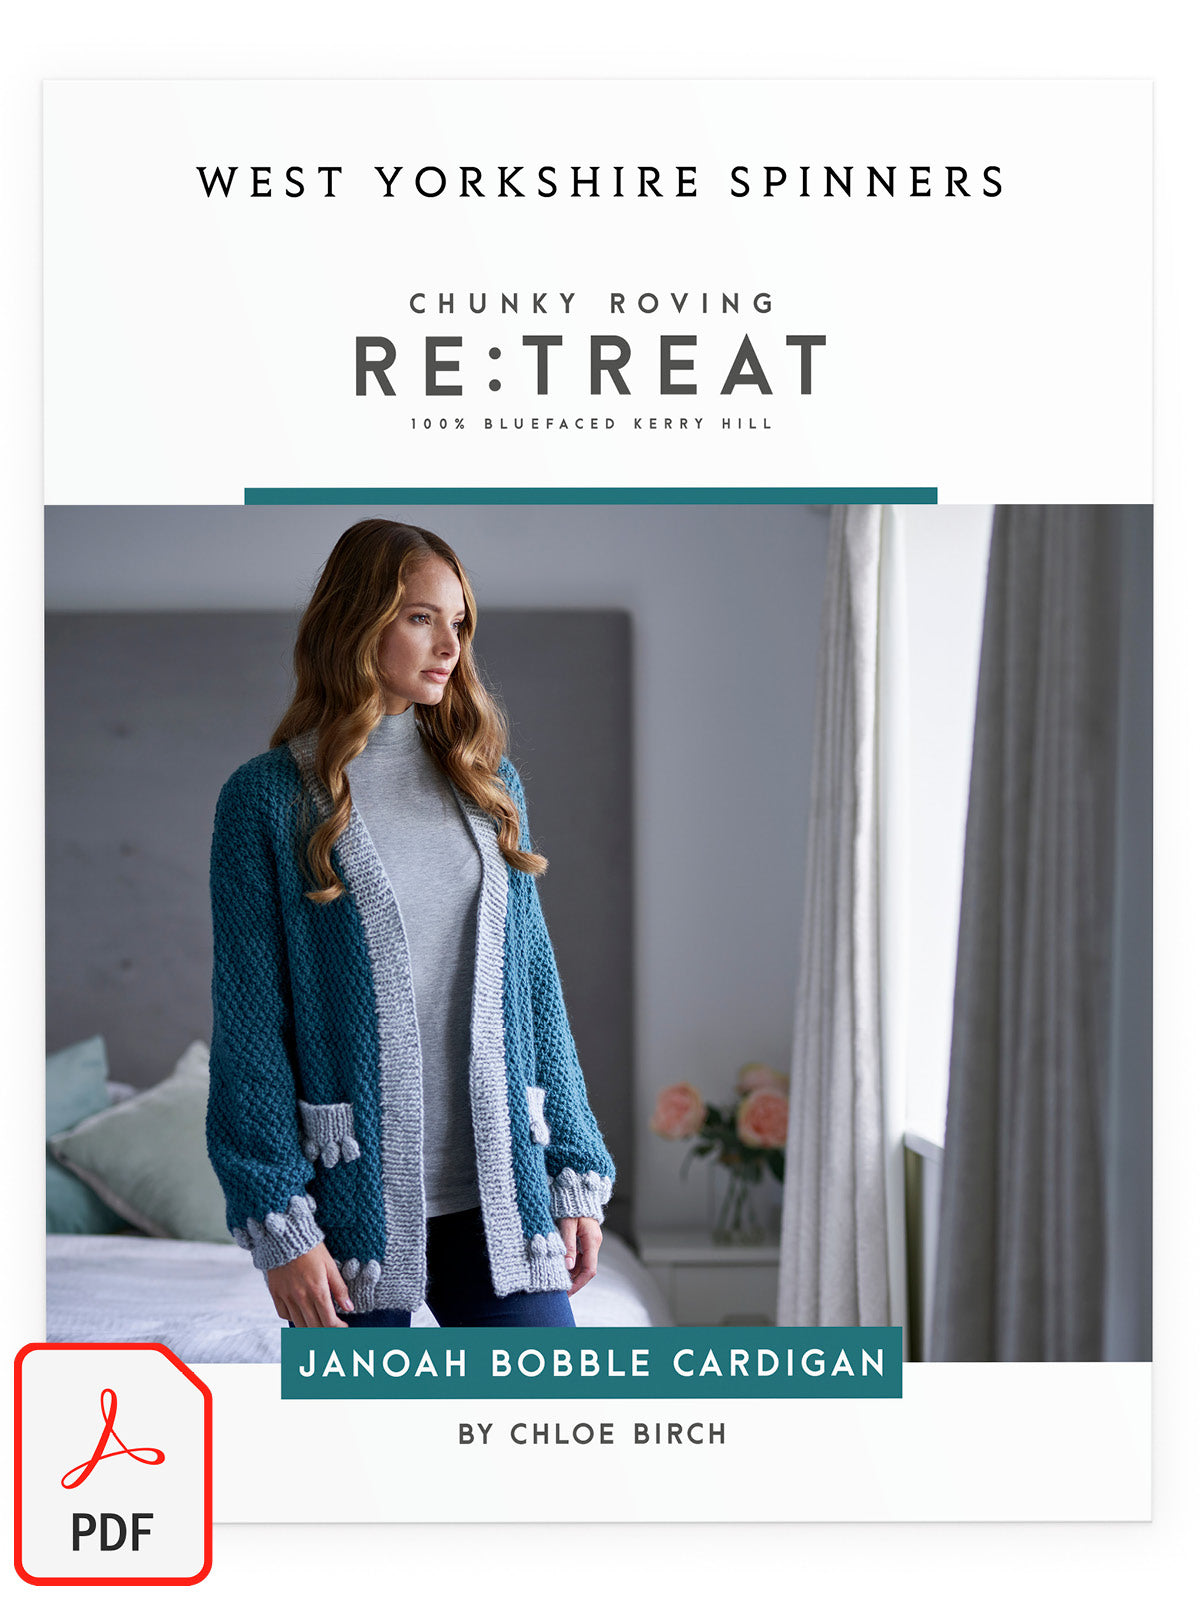Click the Janoah Bobble Cardigan banner

tap(591, 1362)
